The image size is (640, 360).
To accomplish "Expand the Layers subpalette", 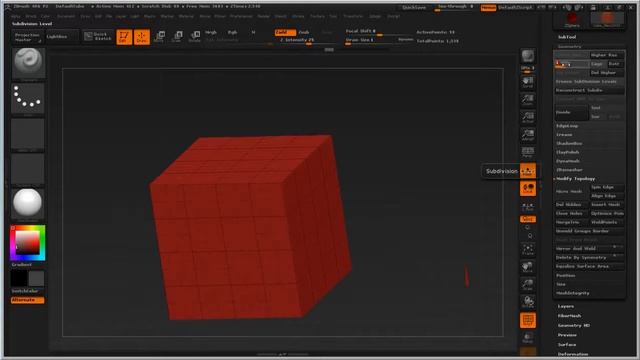I will coord(566,307).
